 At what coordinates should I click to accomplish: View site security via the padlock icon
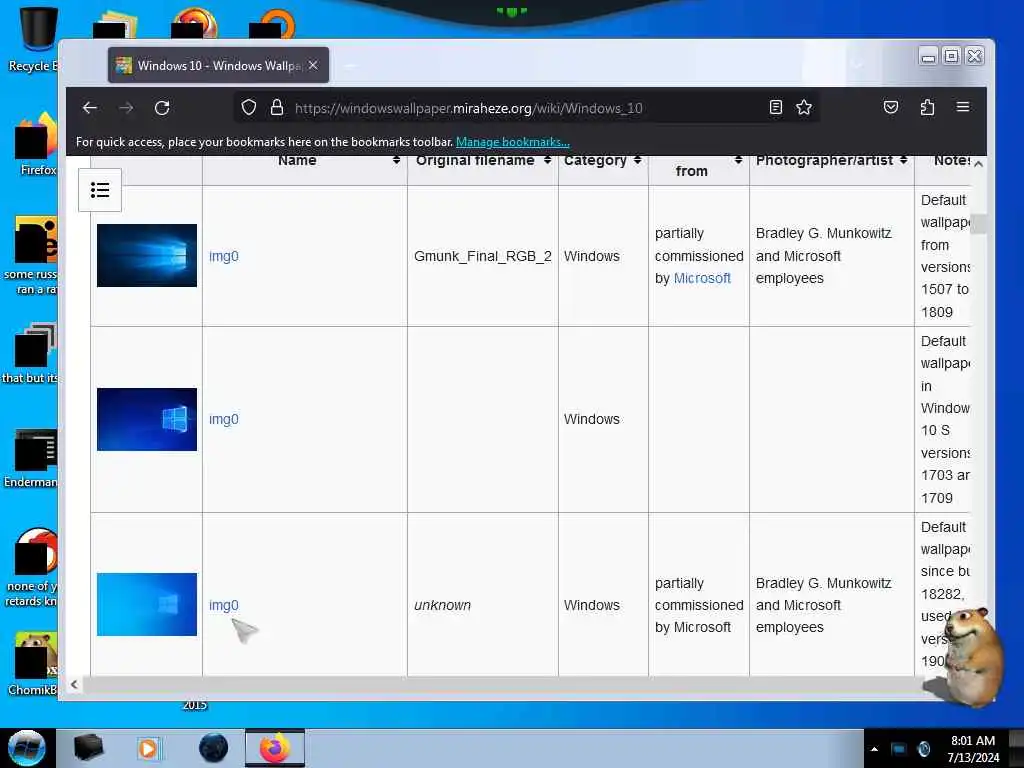click(277, 107)
